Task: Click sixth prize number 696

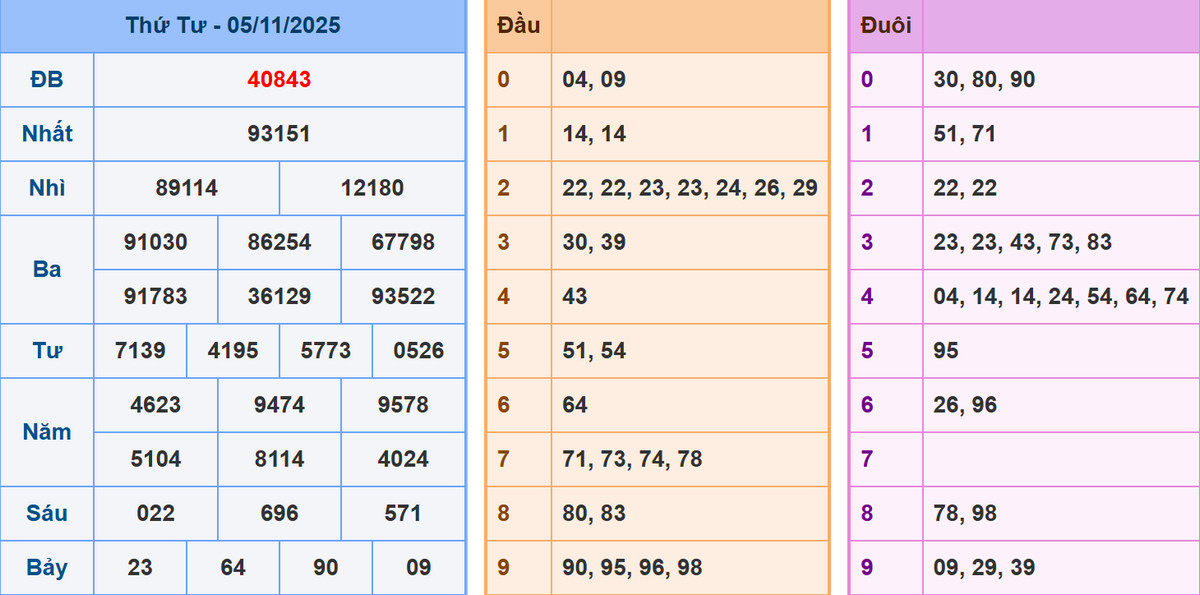Action: click(279, 513)
